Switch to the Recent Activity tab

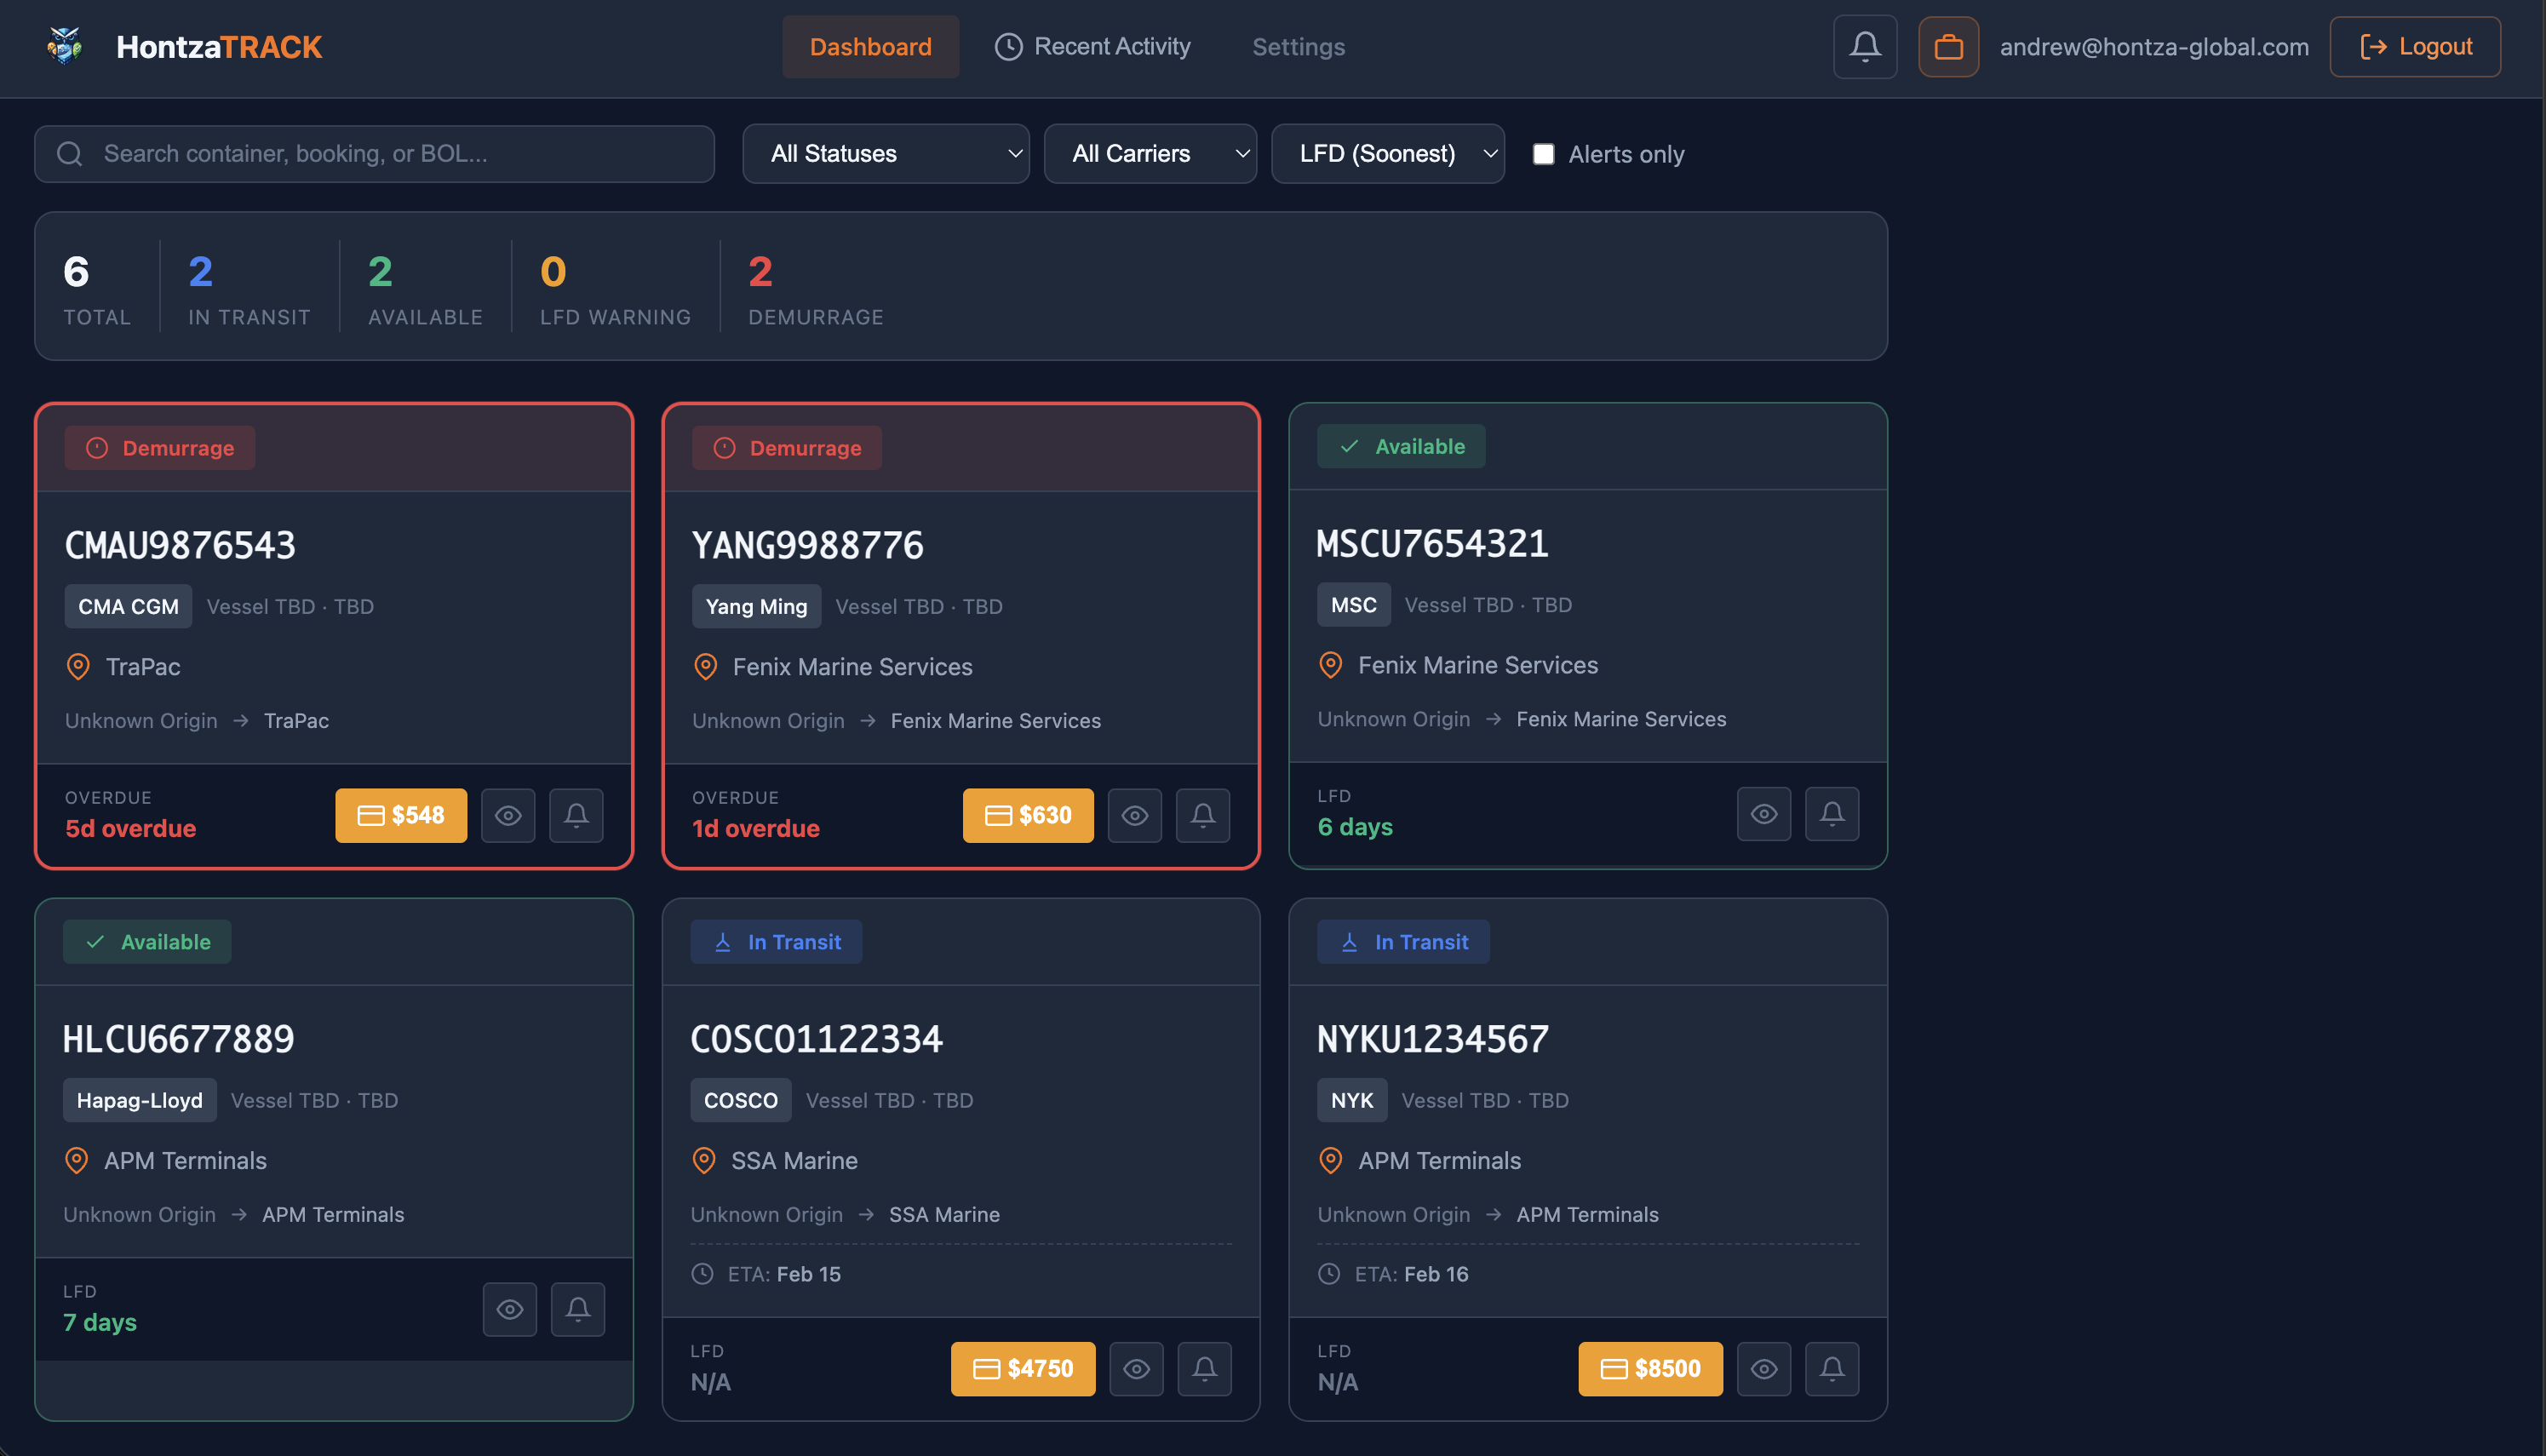click(1093, 46)
